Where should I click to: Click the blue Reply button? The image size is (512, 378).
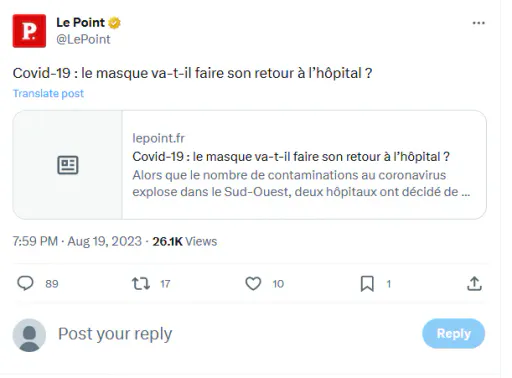click(453, 333)
